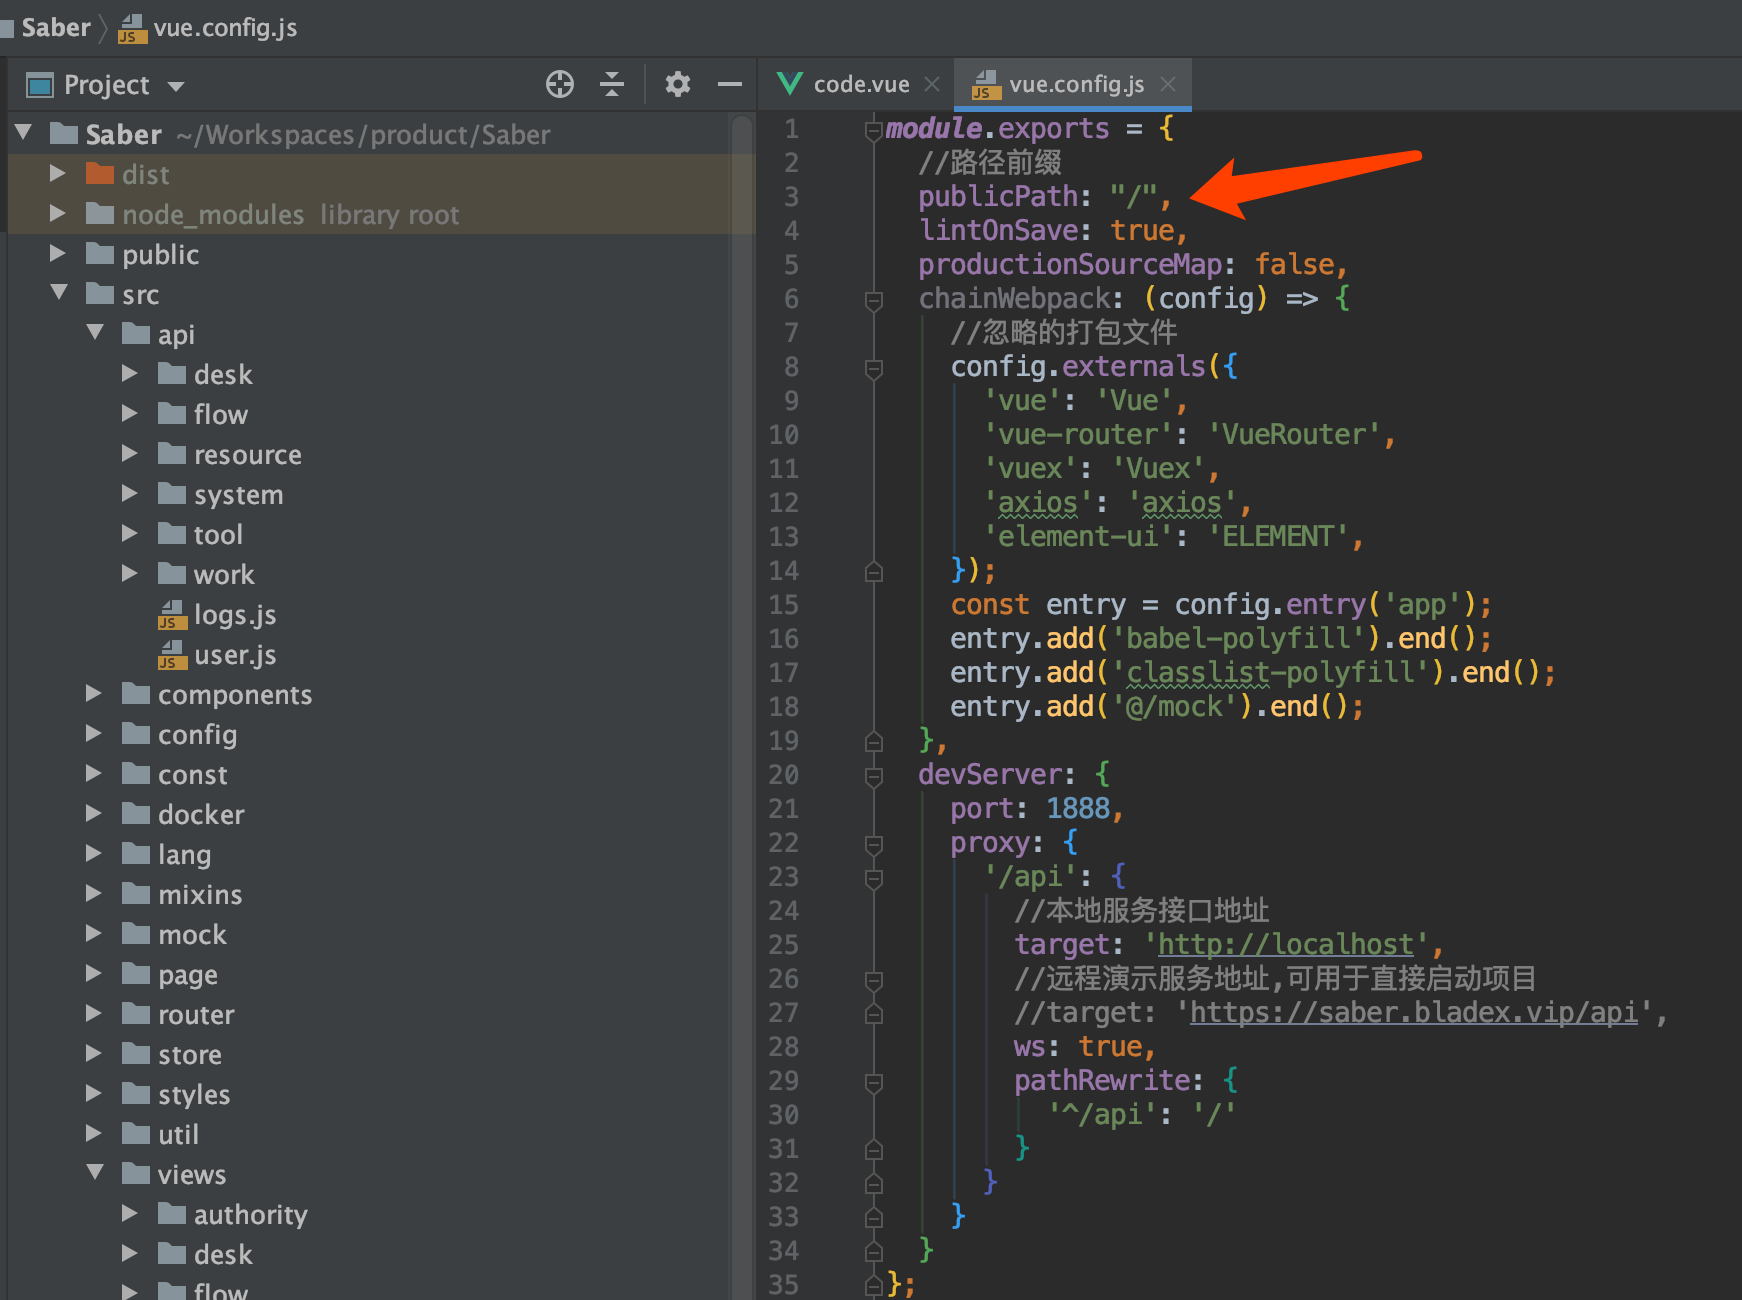
Task: Click the logs.js JavaScript file icon
Action: click(172, 615)
